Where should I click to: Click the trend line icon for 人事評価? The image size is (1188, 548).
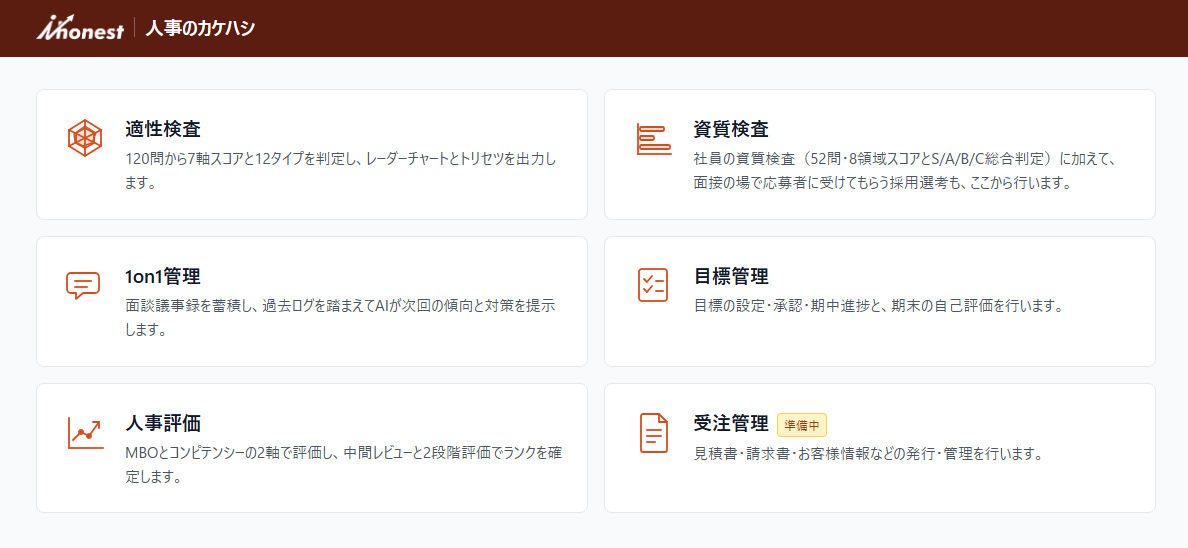(x=85, y=433)
